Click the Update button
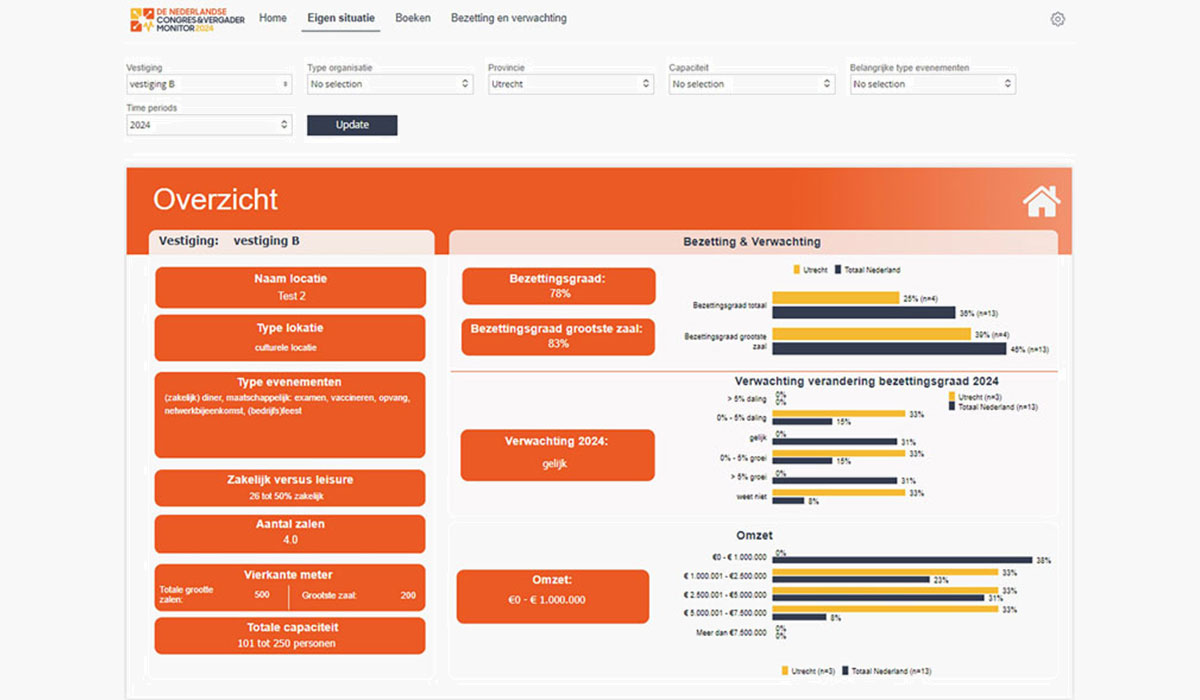The height and width of the screenshot is (700, 1200). 352,125
